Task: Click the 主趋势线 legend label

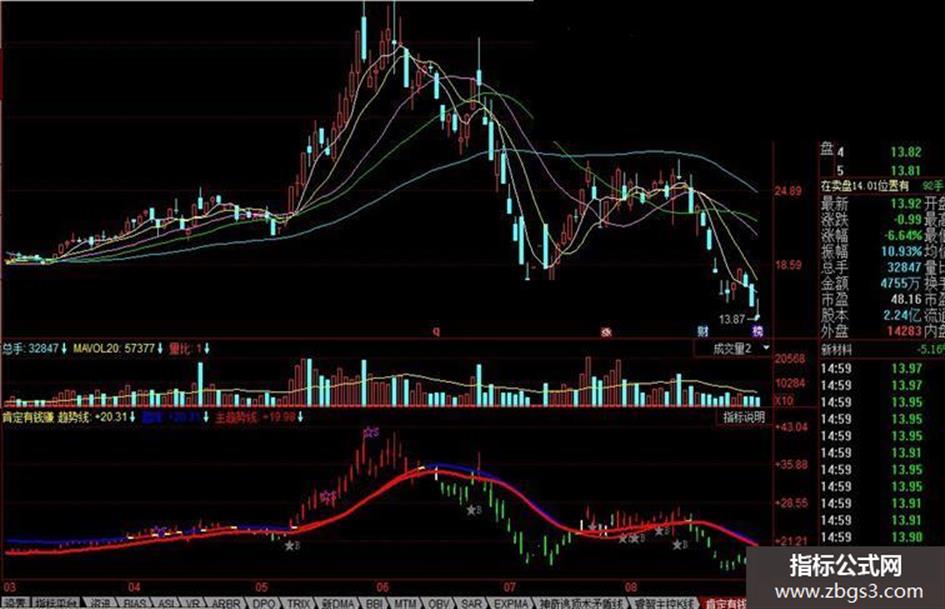Action: (236, 417)
